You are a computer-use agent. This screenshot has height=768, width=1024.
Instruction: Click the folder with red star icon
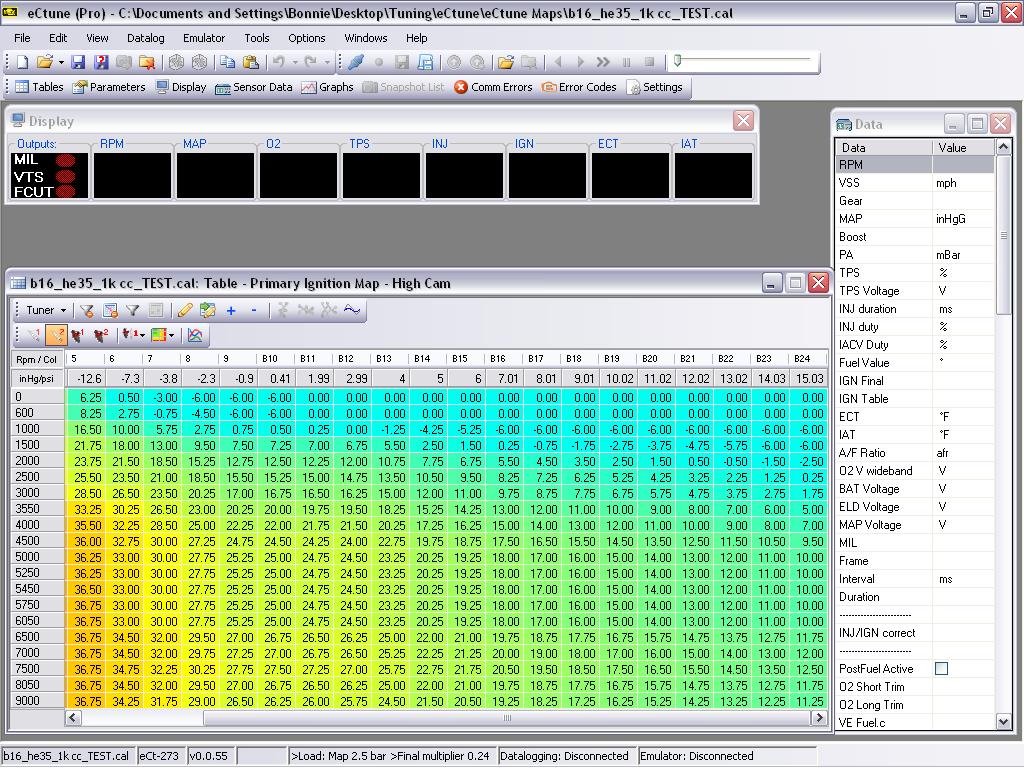pos(147,62)
